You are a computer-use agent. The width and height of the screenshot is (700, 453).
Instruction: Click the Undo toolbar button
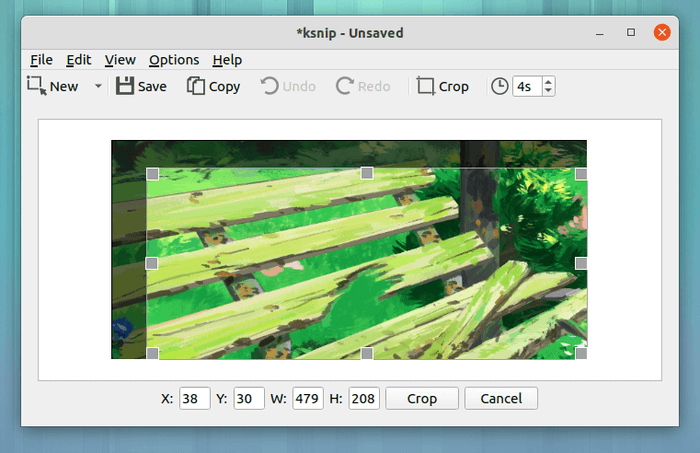pos(288,86)
